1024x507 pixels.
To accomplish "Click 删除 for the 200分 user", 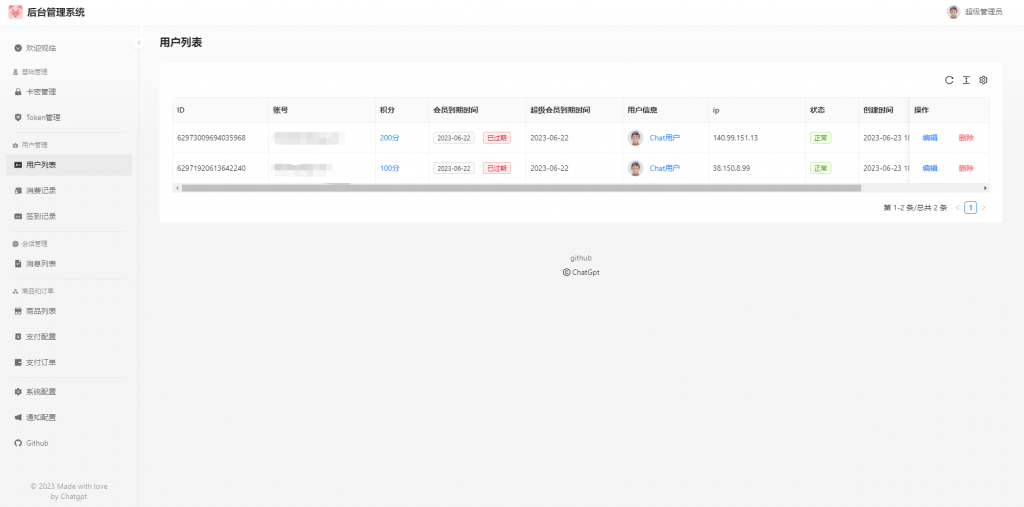I will click(x=966, y=138).
